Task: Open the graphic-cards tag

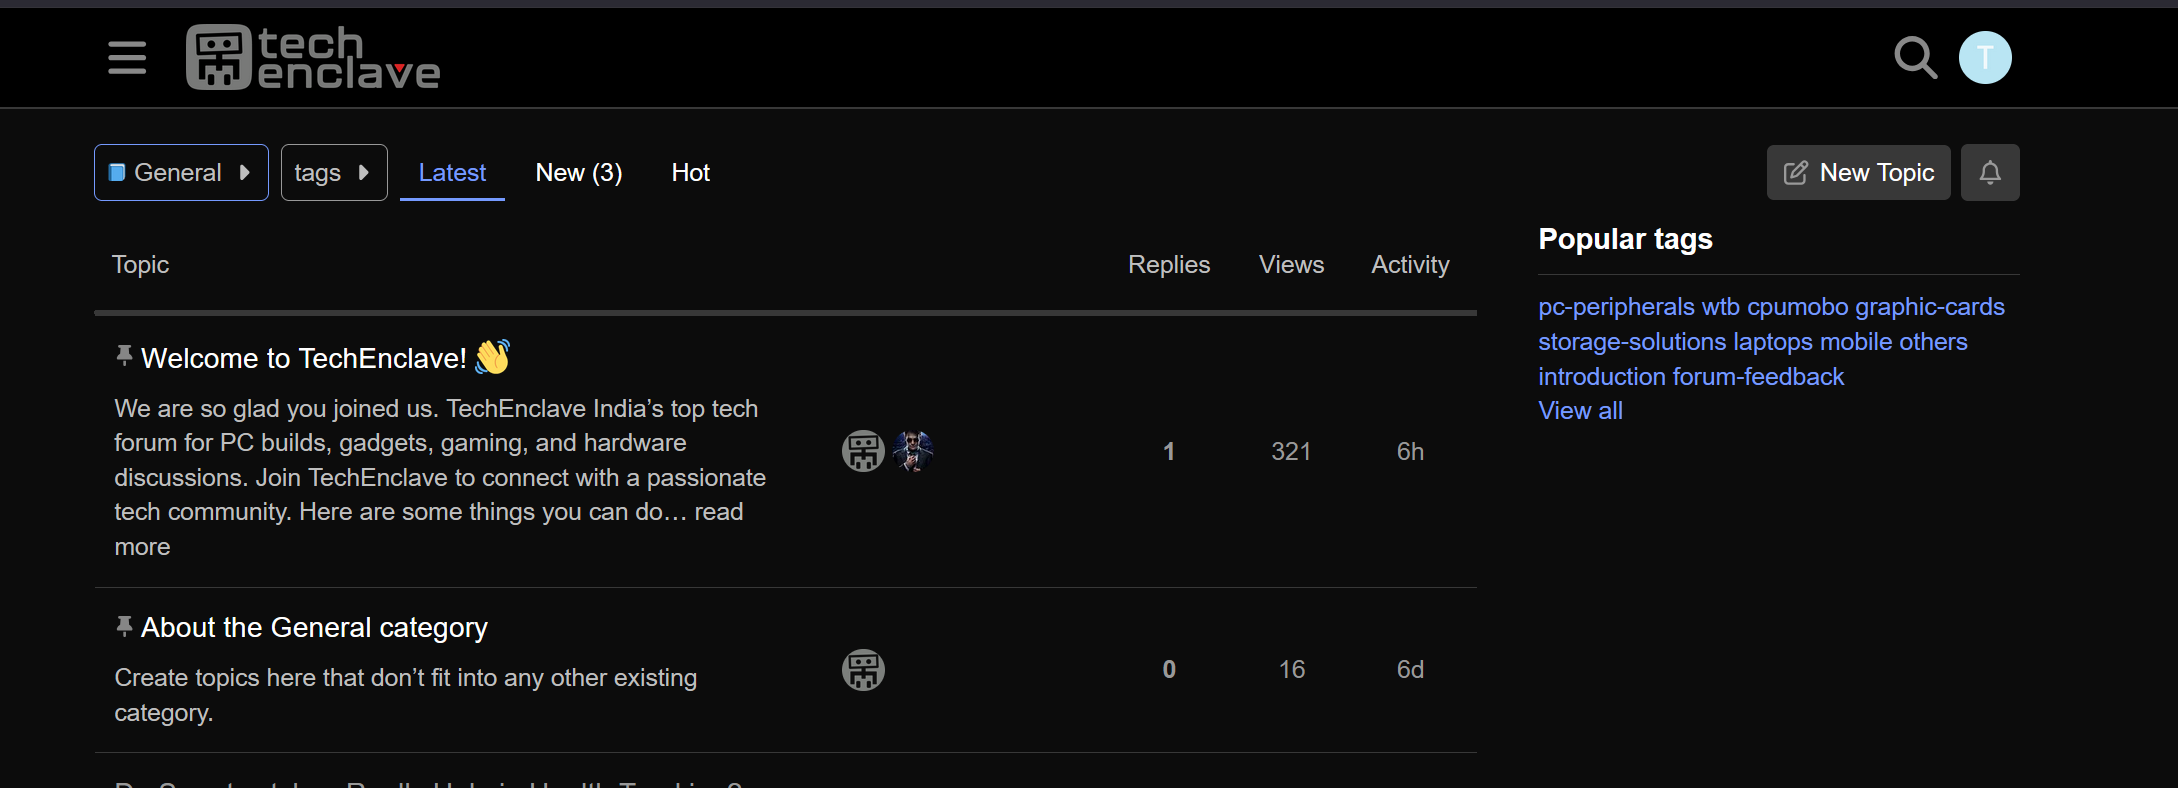Action: click(1930, 307)
